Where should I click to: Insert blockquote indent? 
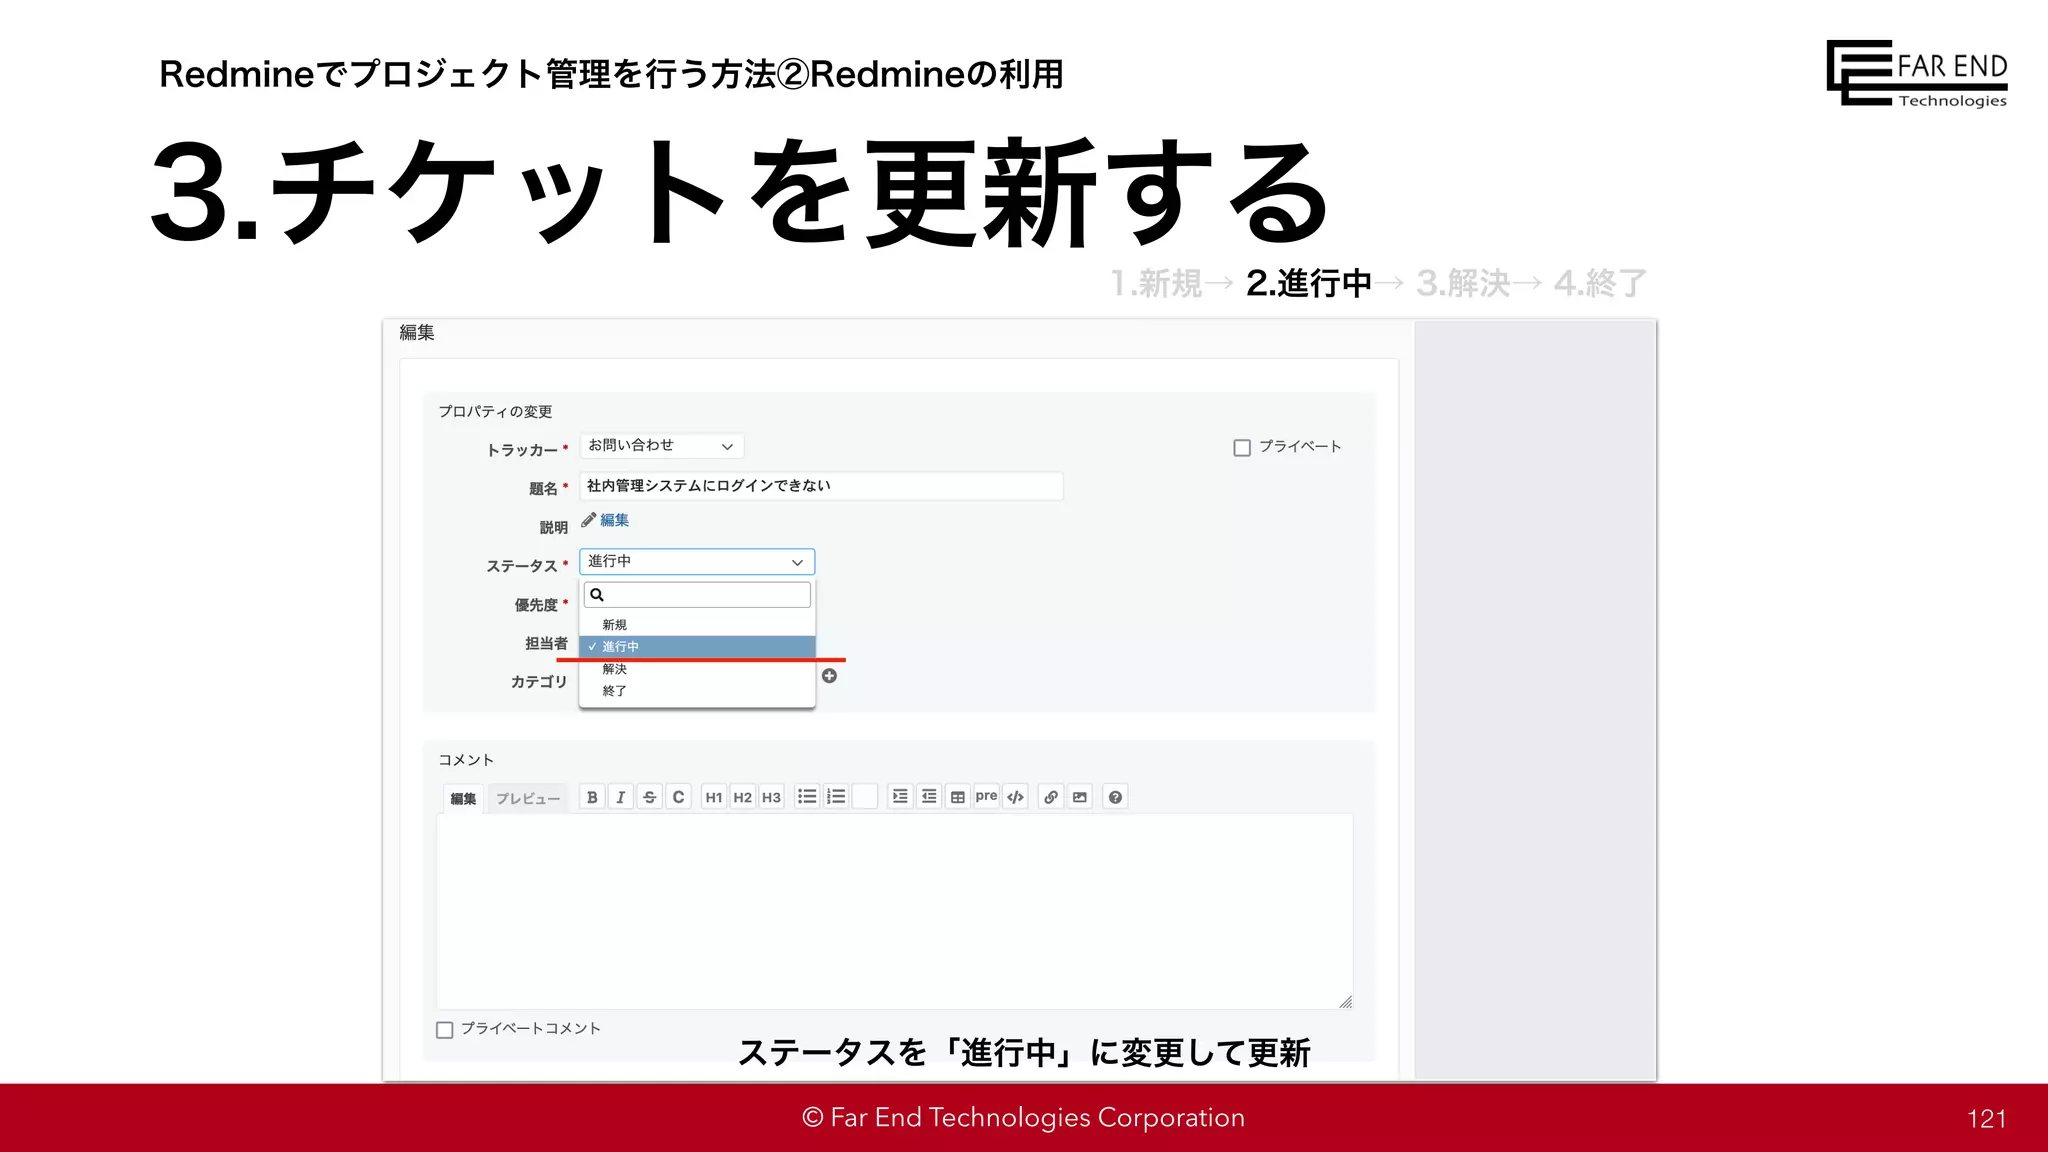tap(900, 797)
